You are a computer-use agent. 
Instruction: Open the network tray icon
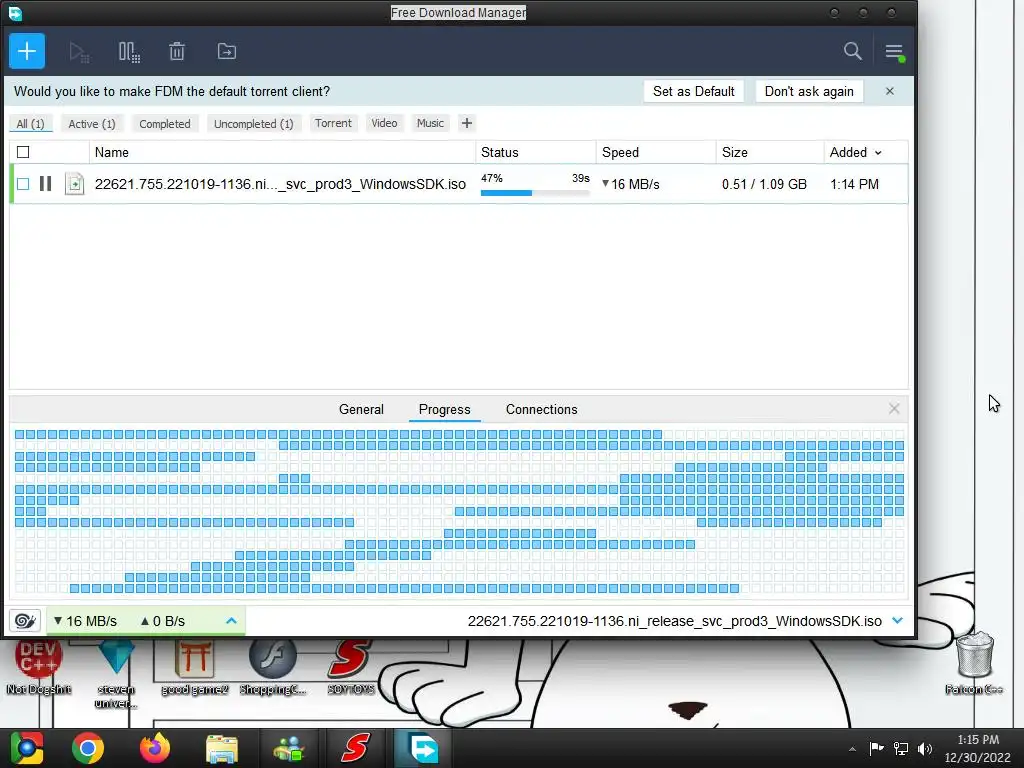[x=901, y=749]
